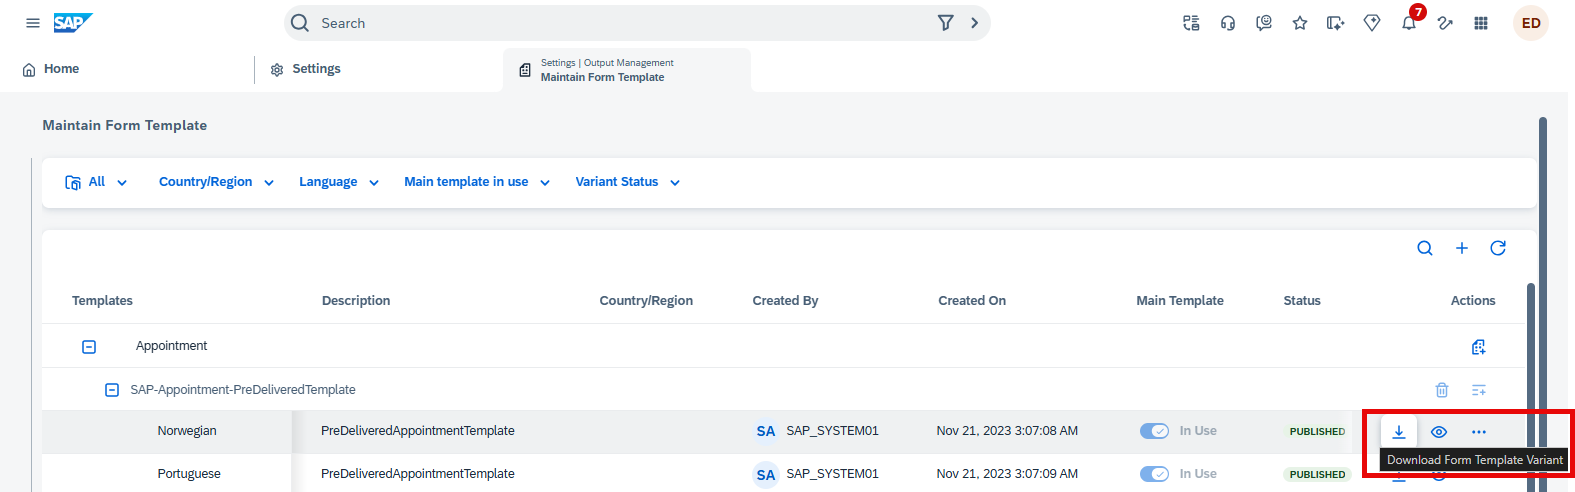Preview the Norwegian template using eye icon

1439,432
